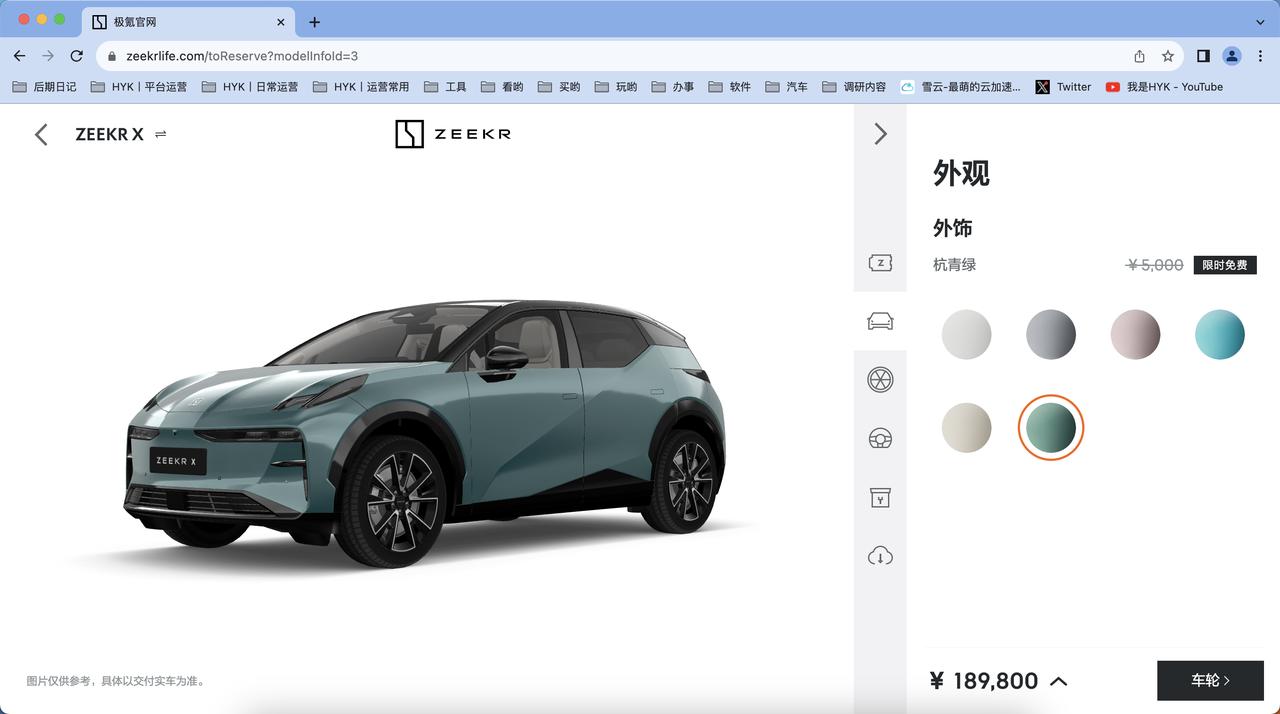
Task: Open the 雪云 bookmark link
Action: point(961,87)
